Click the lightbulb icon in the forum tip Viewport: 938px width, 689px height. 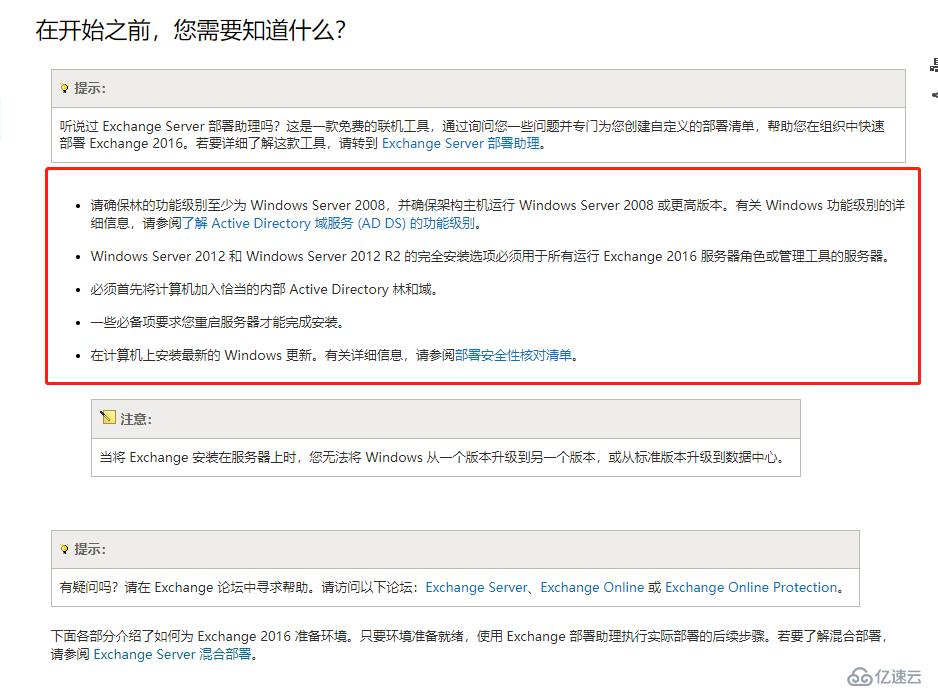[x=65, y=549]
